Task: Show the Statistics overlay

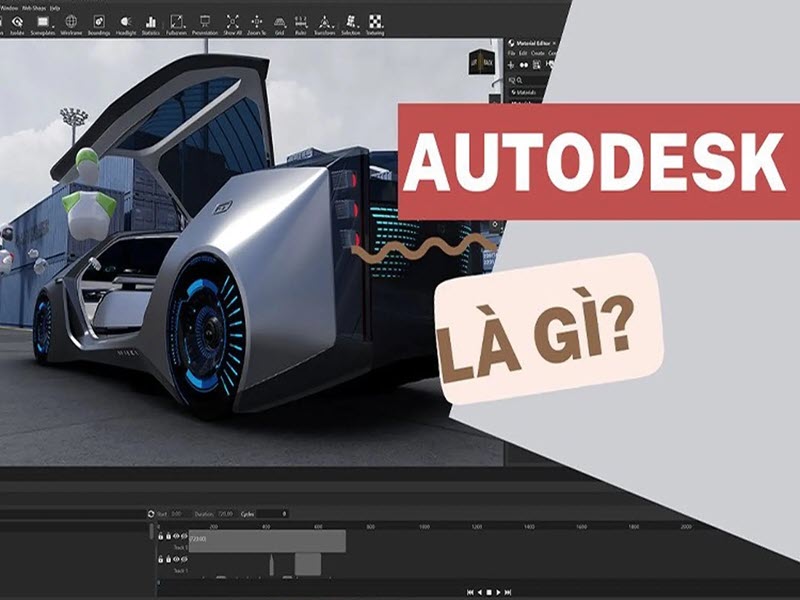Action: click(151, 24)
